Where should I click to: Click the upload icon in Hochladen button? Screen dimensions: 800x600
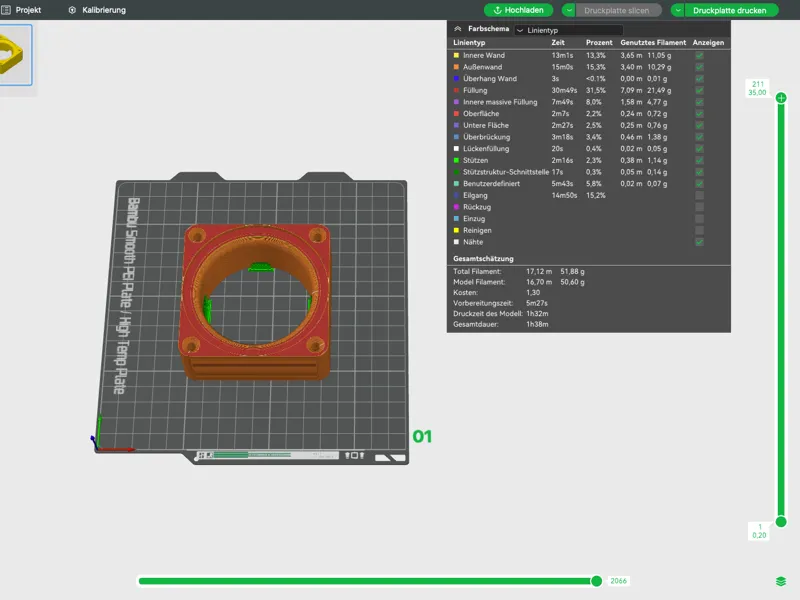[x=497, y=10]
